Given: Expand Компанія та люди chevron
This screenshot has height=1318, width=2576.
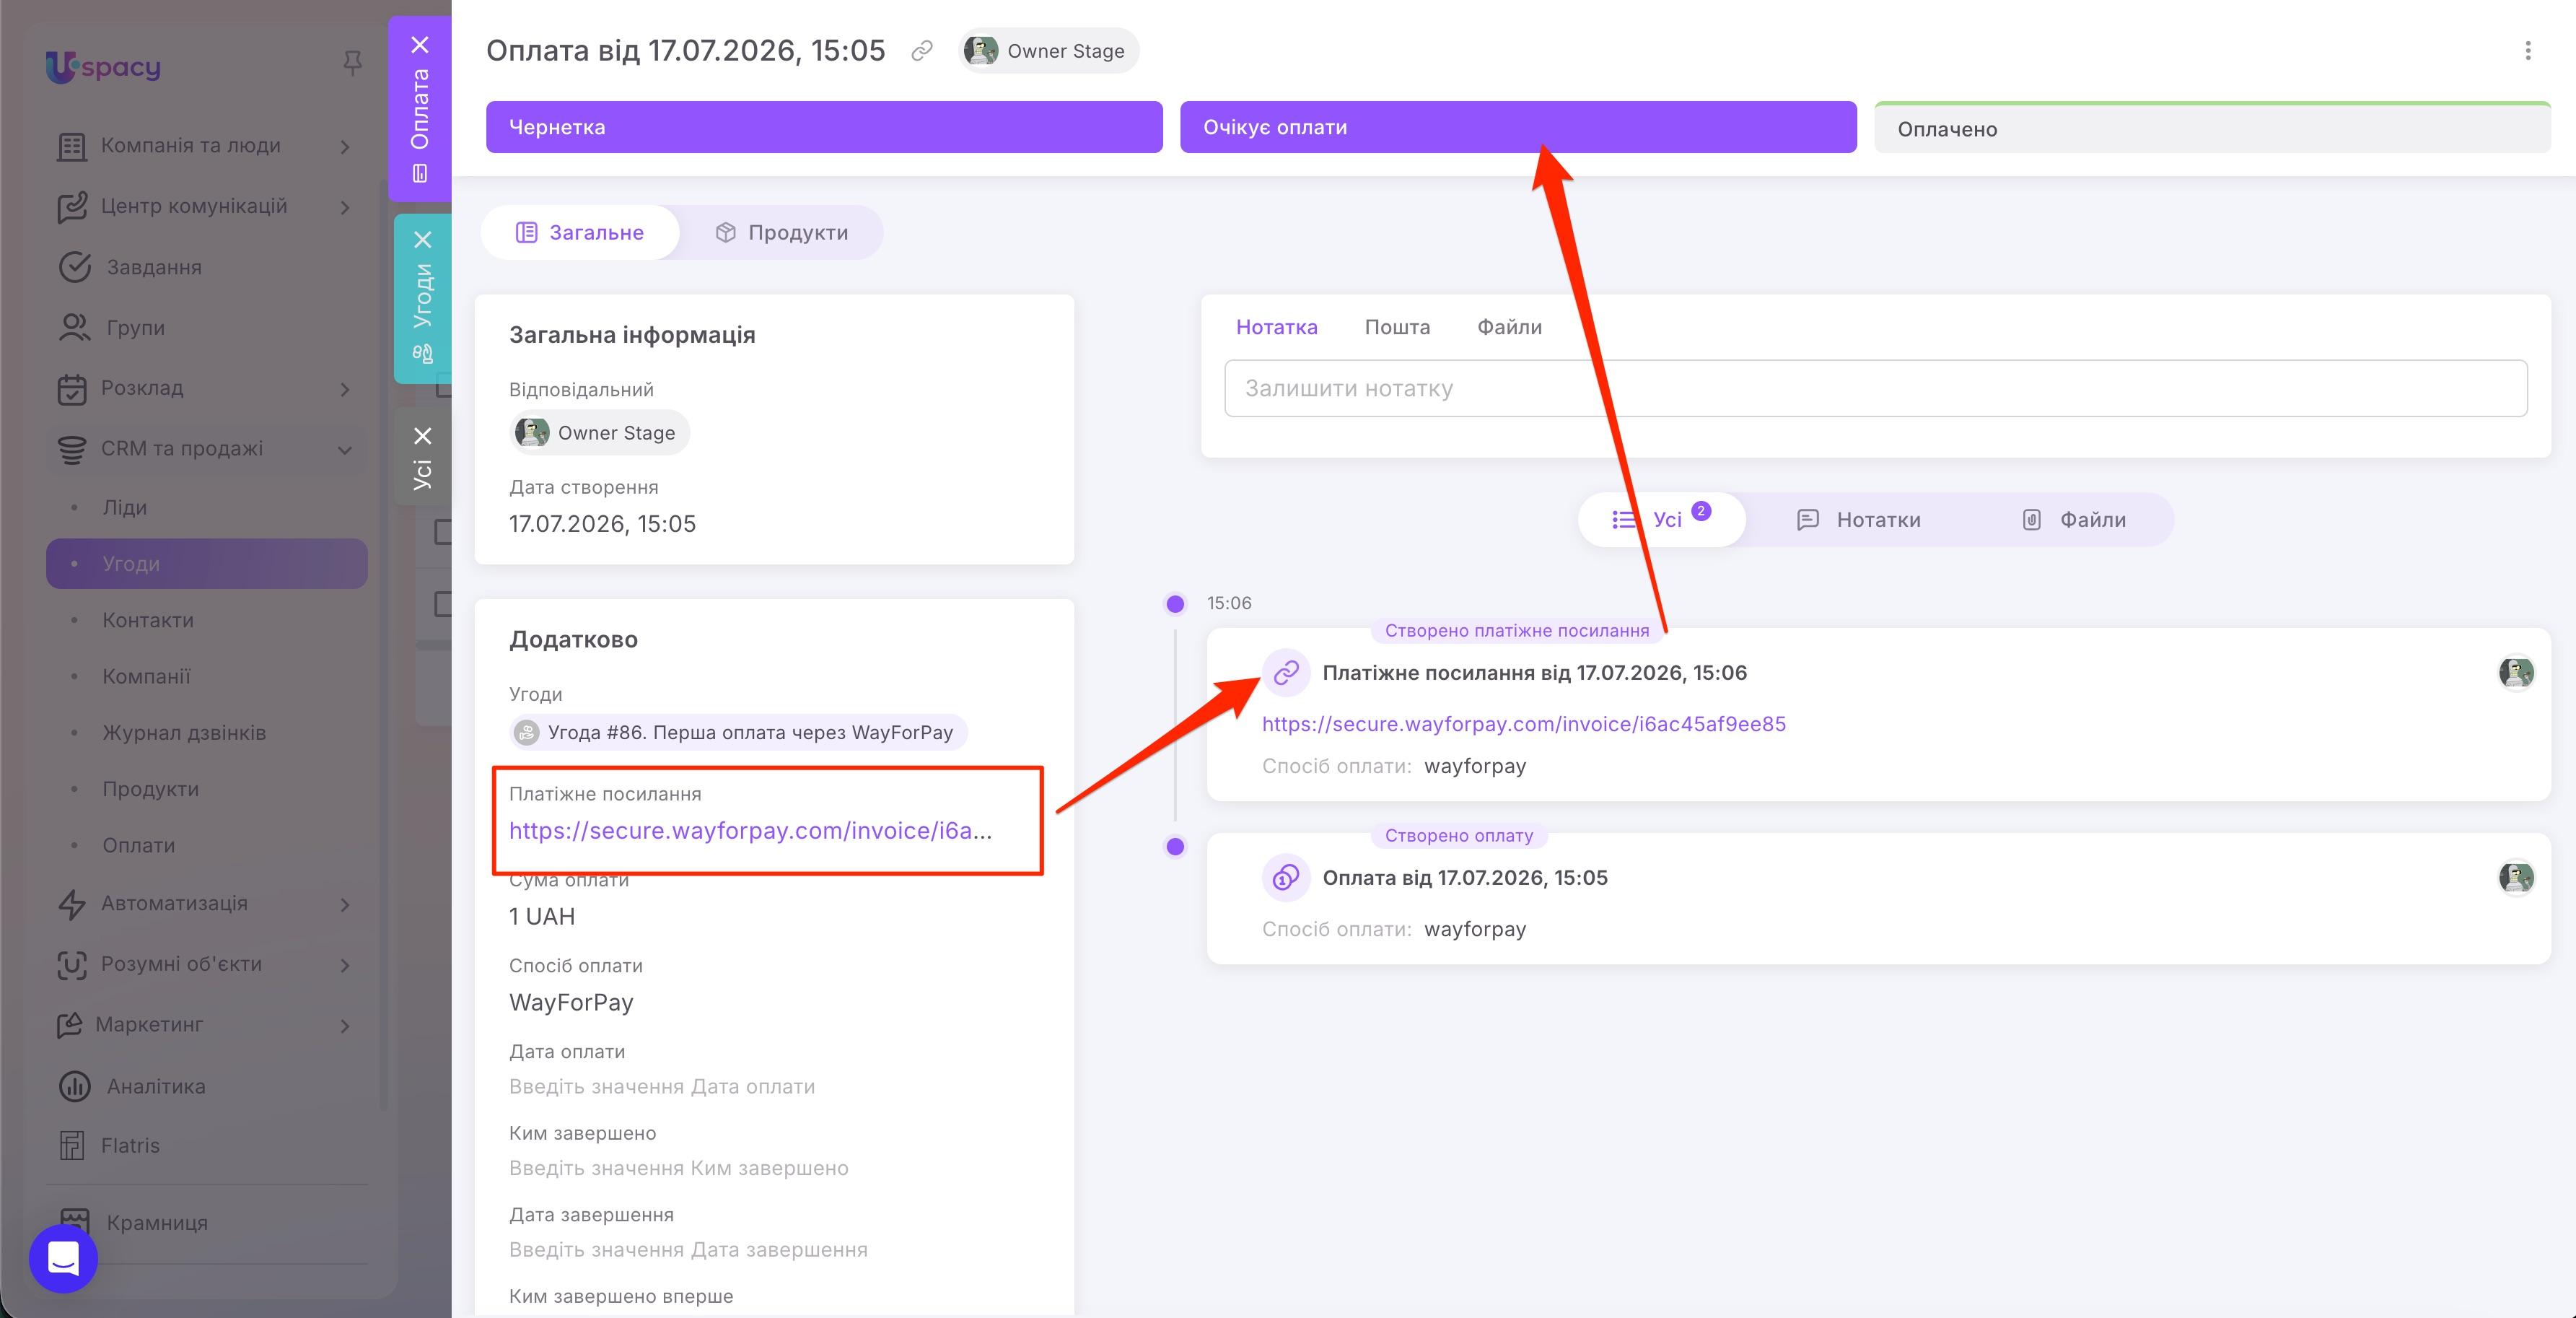Looking at the screenshot, I should tap(345, 147).
